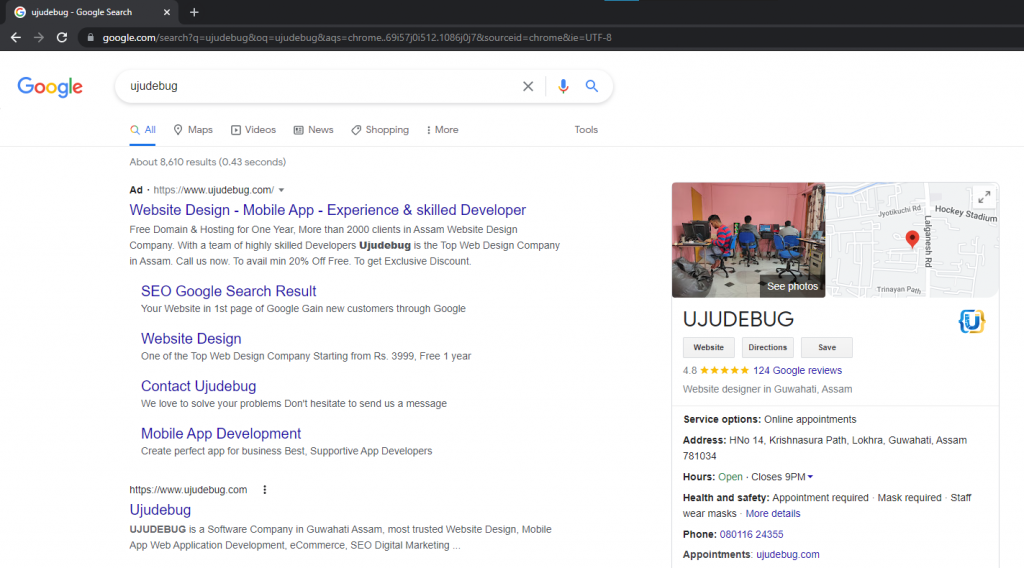Open the Website Design - Mobile App ad headline
This screenshot has height=568, width=1024.
coord(327,210)
